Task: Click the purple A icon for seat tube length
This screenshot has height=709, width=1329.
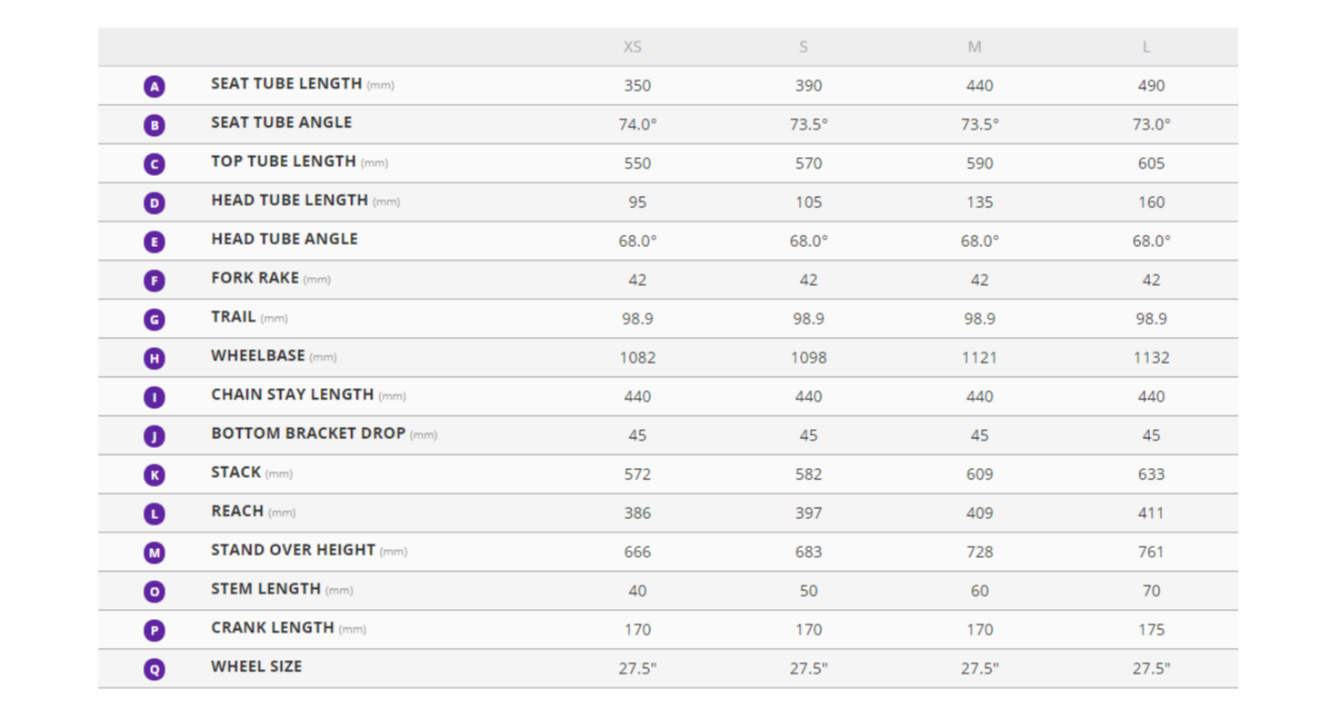Action: coord(154,87)
